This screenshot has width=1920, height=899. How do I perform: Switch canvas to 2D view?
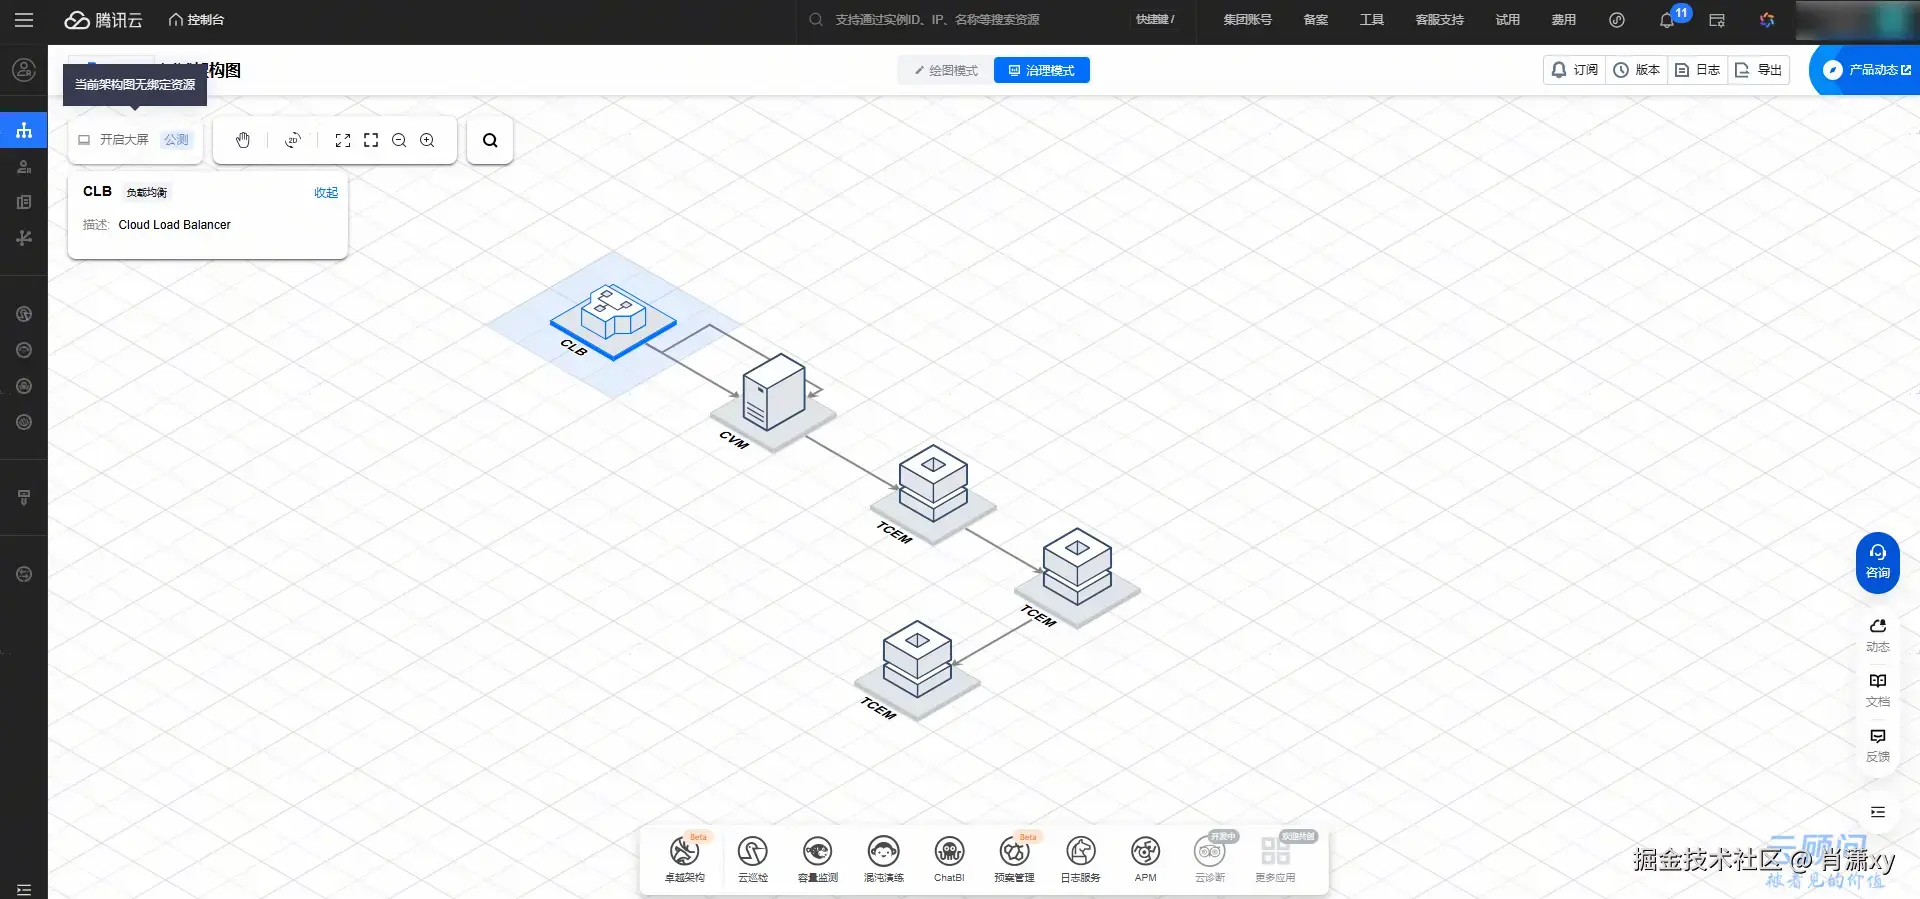click(x=293, y=140)
